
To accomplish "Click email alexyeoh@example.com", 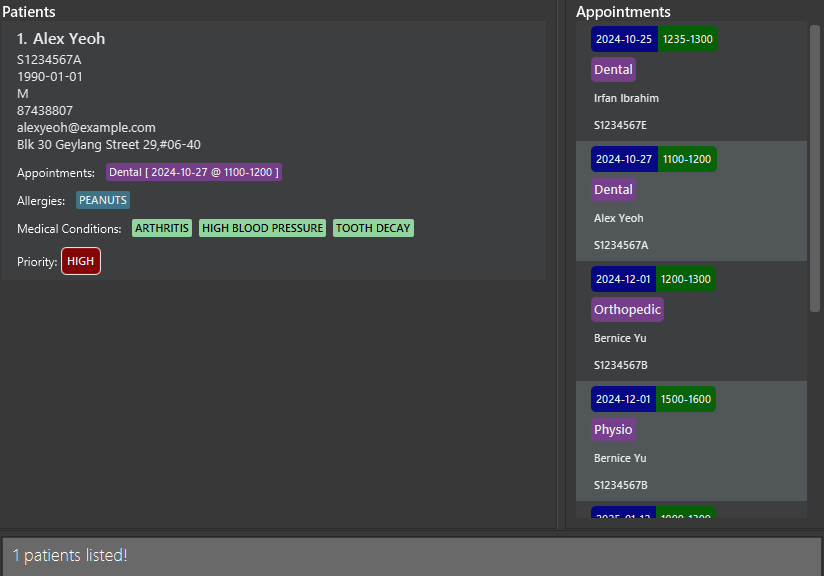I will tap(86, 128).
